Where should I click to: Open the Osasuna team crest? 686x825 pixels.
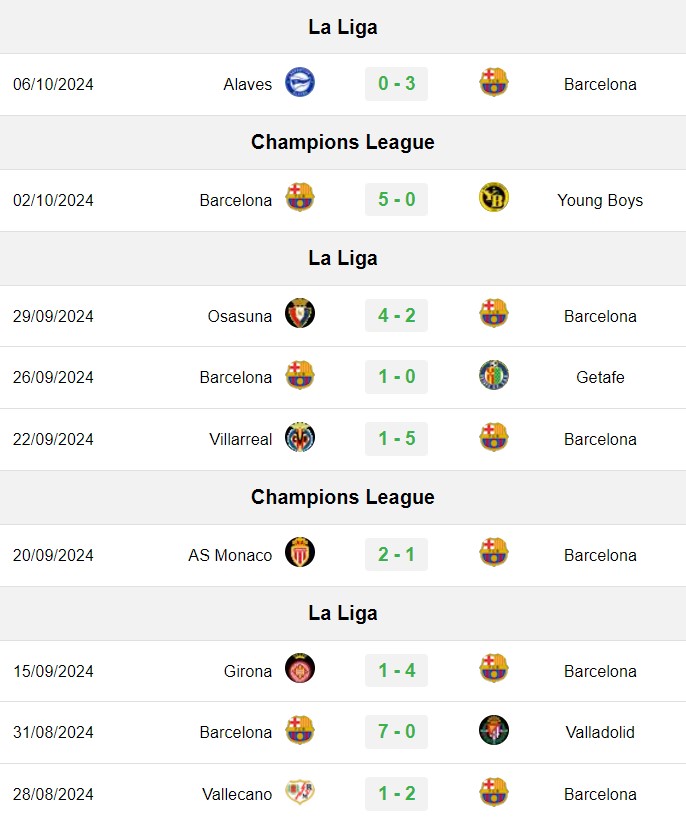[300, 314]
